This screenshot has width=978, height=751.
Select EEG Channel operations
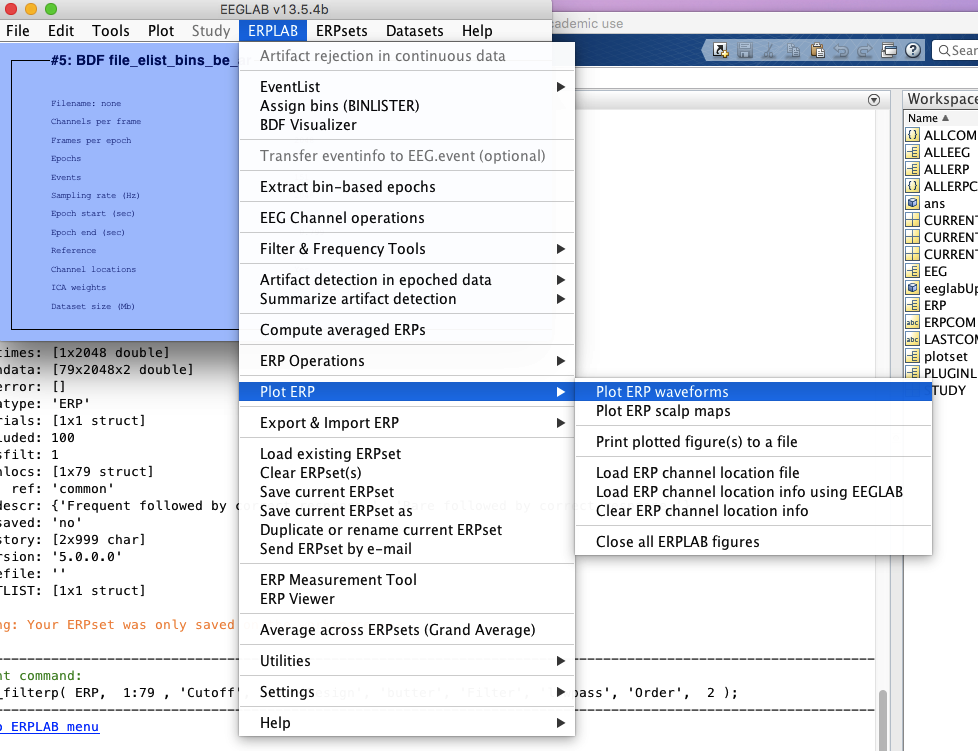pyautogui.click(x=407, y=218)
